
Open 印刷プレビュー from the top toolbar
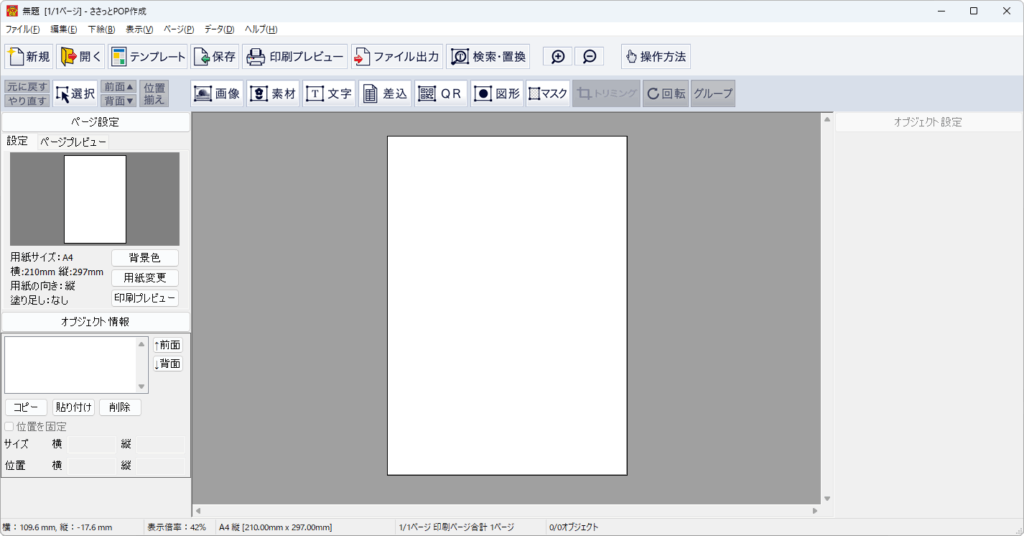coord(295,56)
